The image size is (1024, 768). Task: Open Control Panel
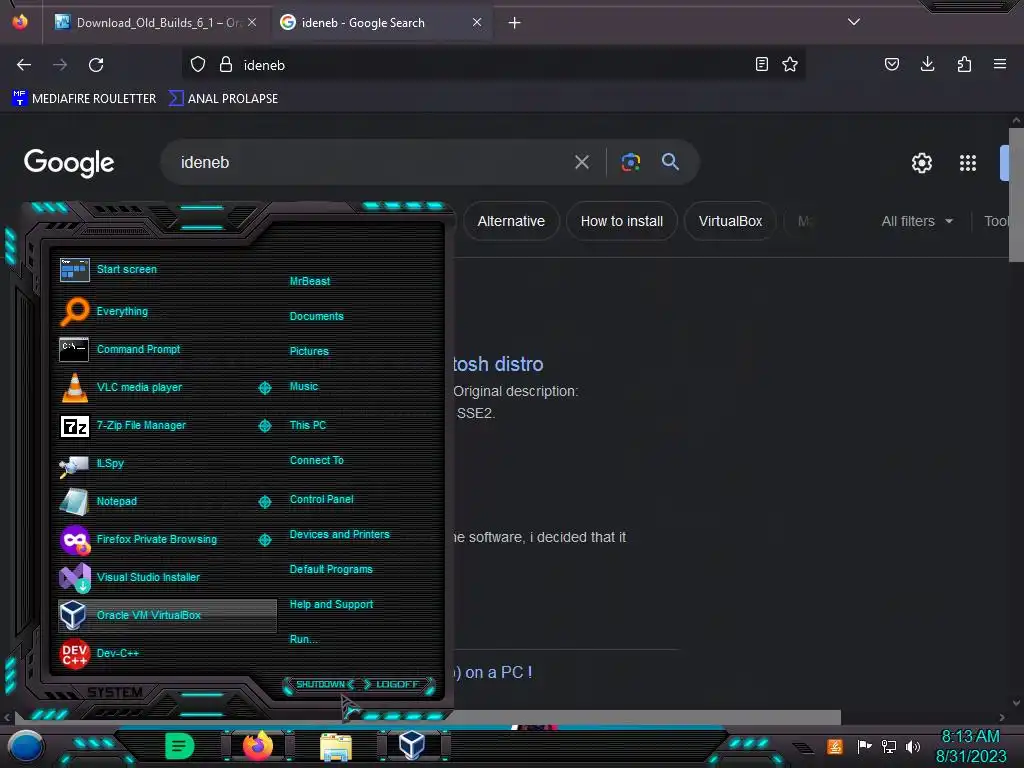click(x=321, y=499)
